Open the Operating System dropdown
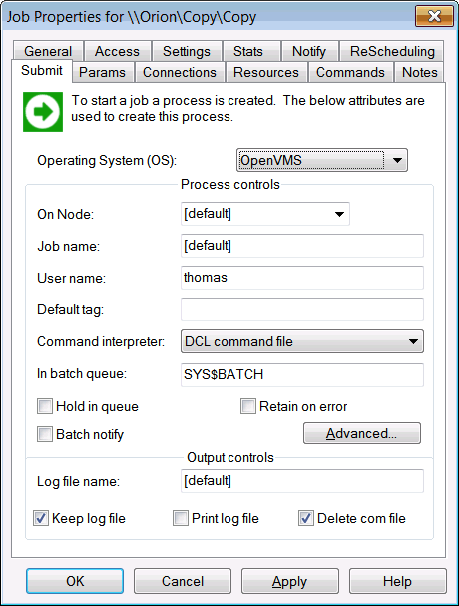The image size is (459, 606). coord(321,160)
